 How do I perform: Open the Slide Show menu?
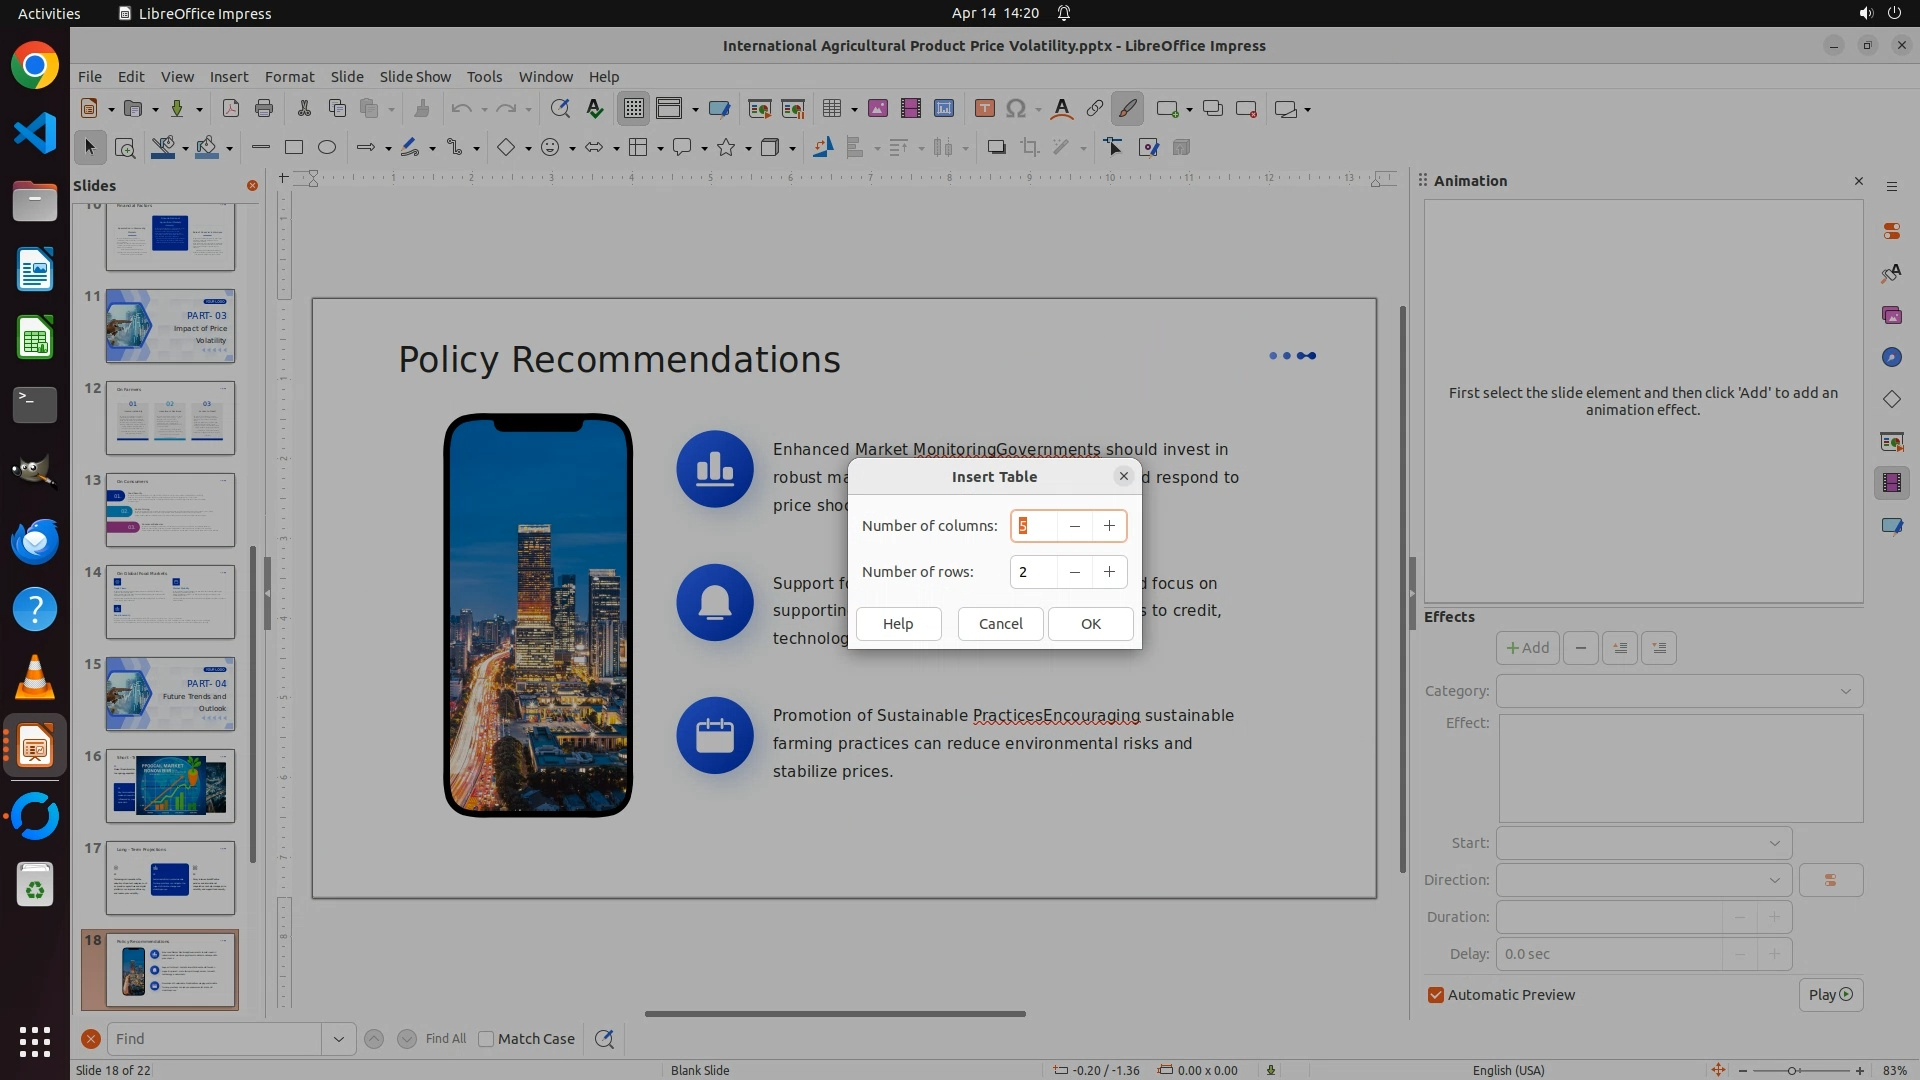pos(415,77)
